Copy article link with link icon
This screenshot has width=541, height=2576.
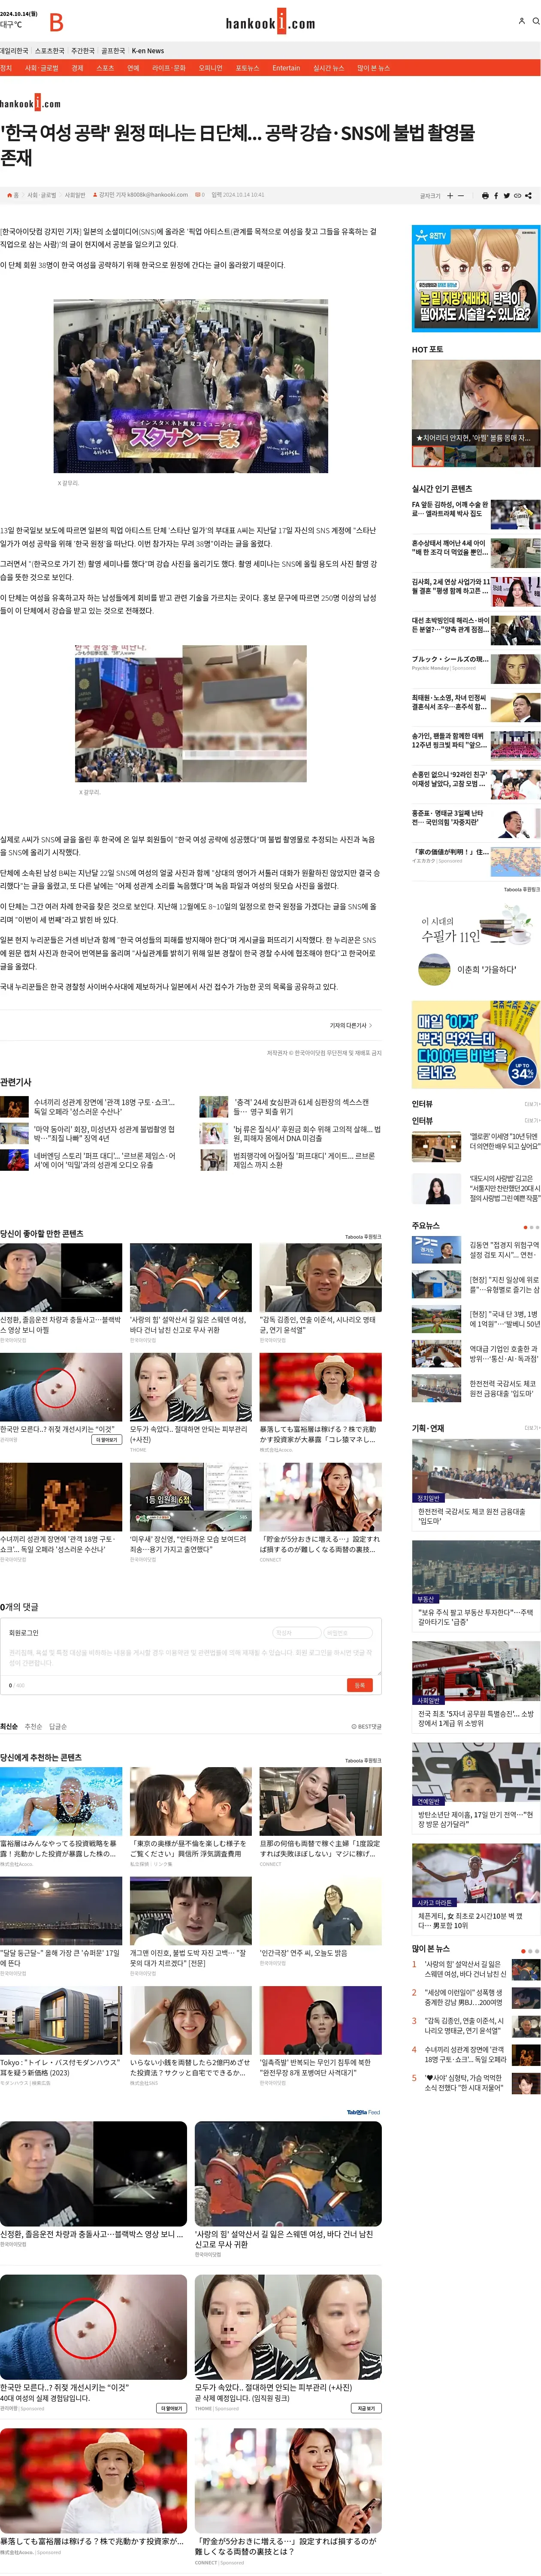coord(517,196)
